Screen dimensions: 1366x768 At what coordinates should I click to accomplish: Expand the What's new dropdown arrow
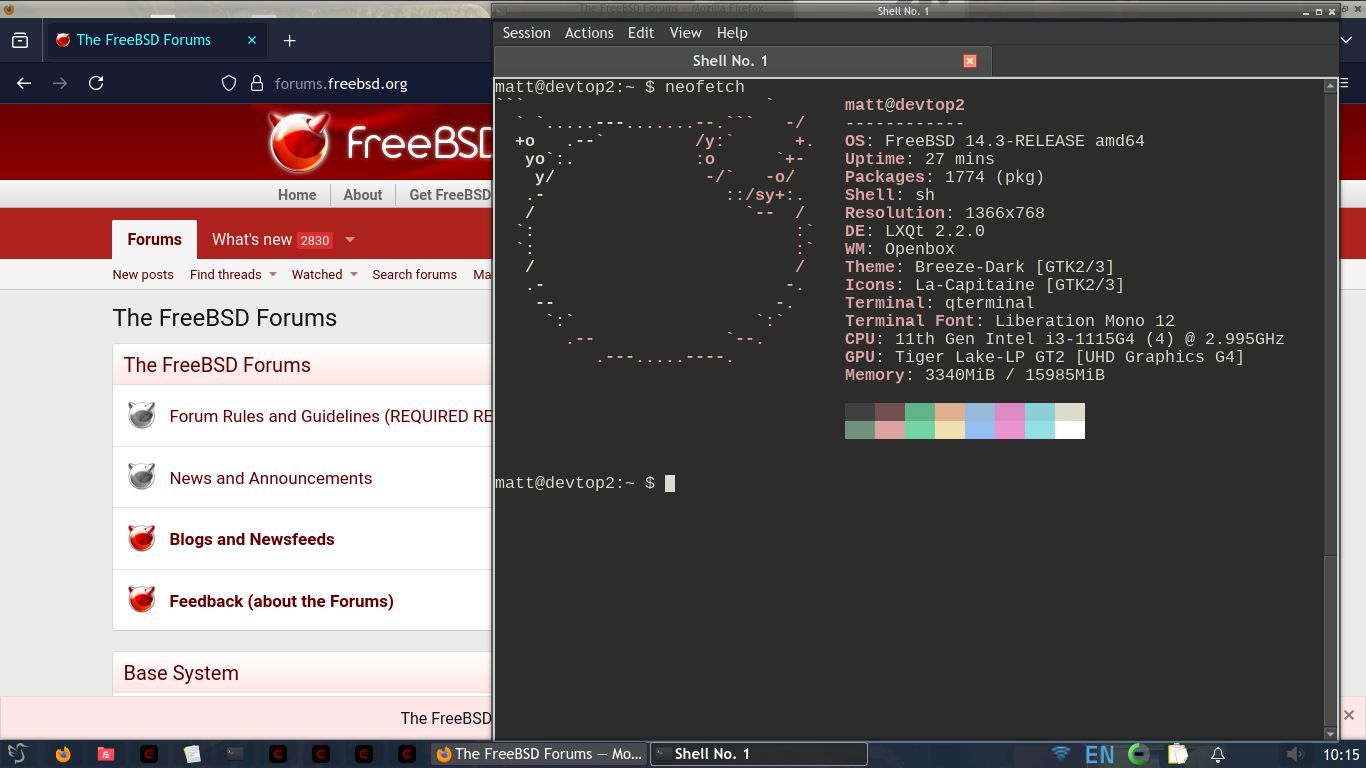(350, 240)
